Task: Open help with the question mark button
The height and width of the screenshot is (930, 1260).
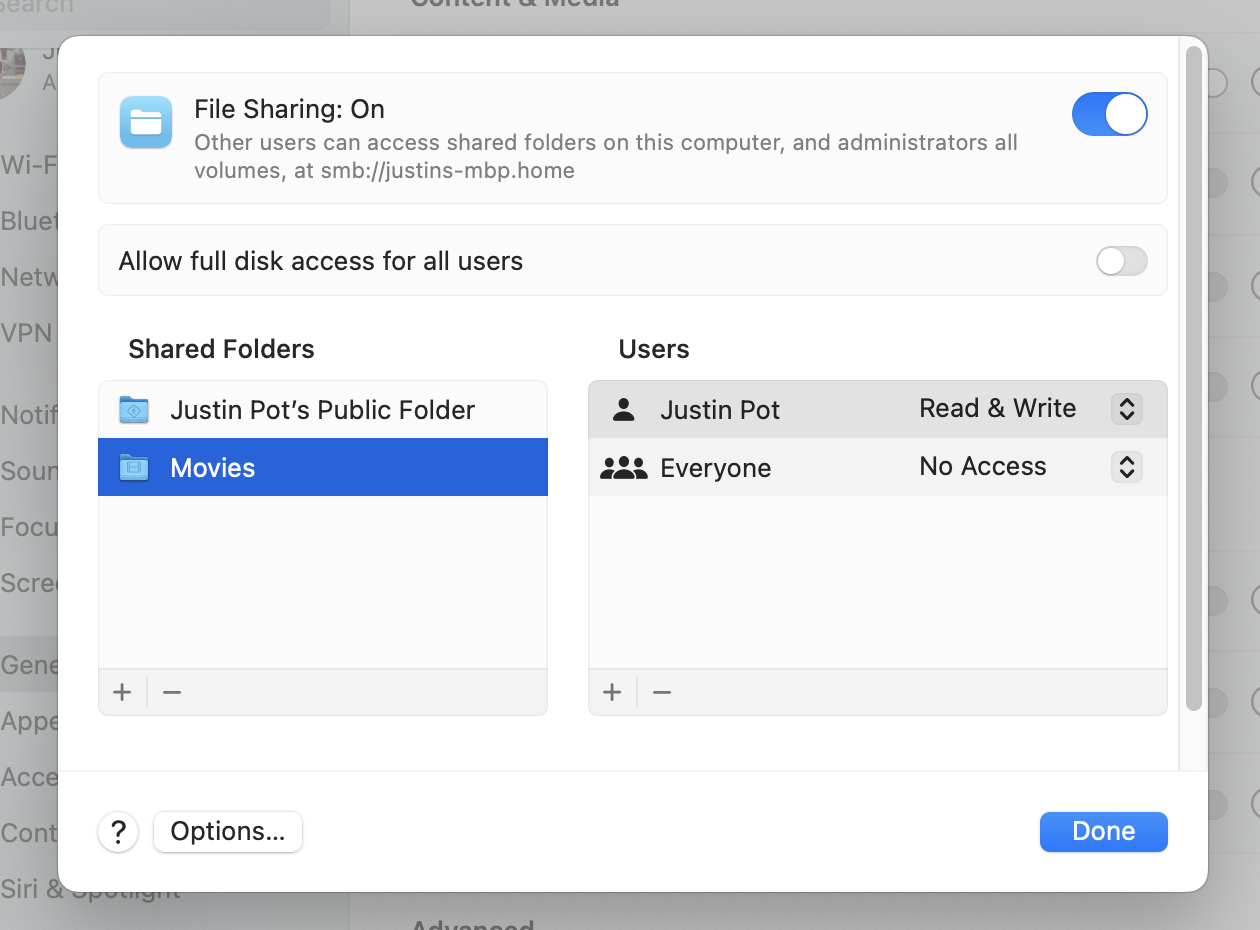Action: (118, 832)
